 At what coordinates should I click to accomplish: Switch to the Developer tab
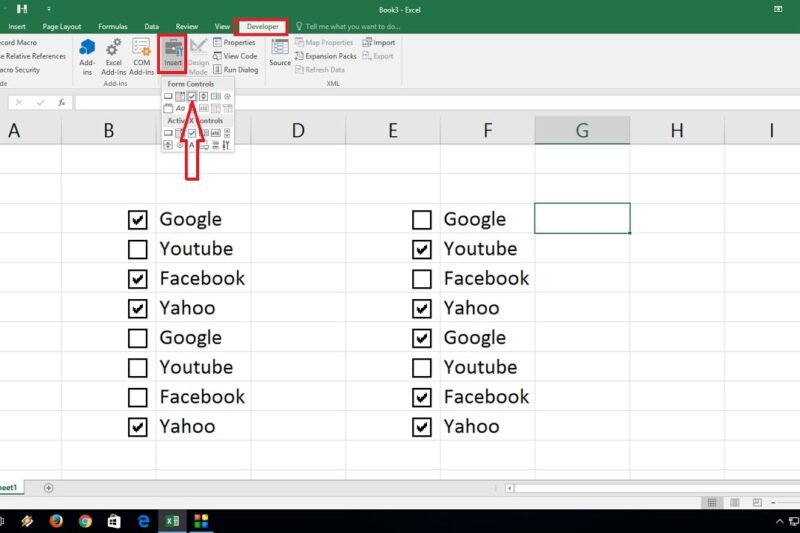262,26
